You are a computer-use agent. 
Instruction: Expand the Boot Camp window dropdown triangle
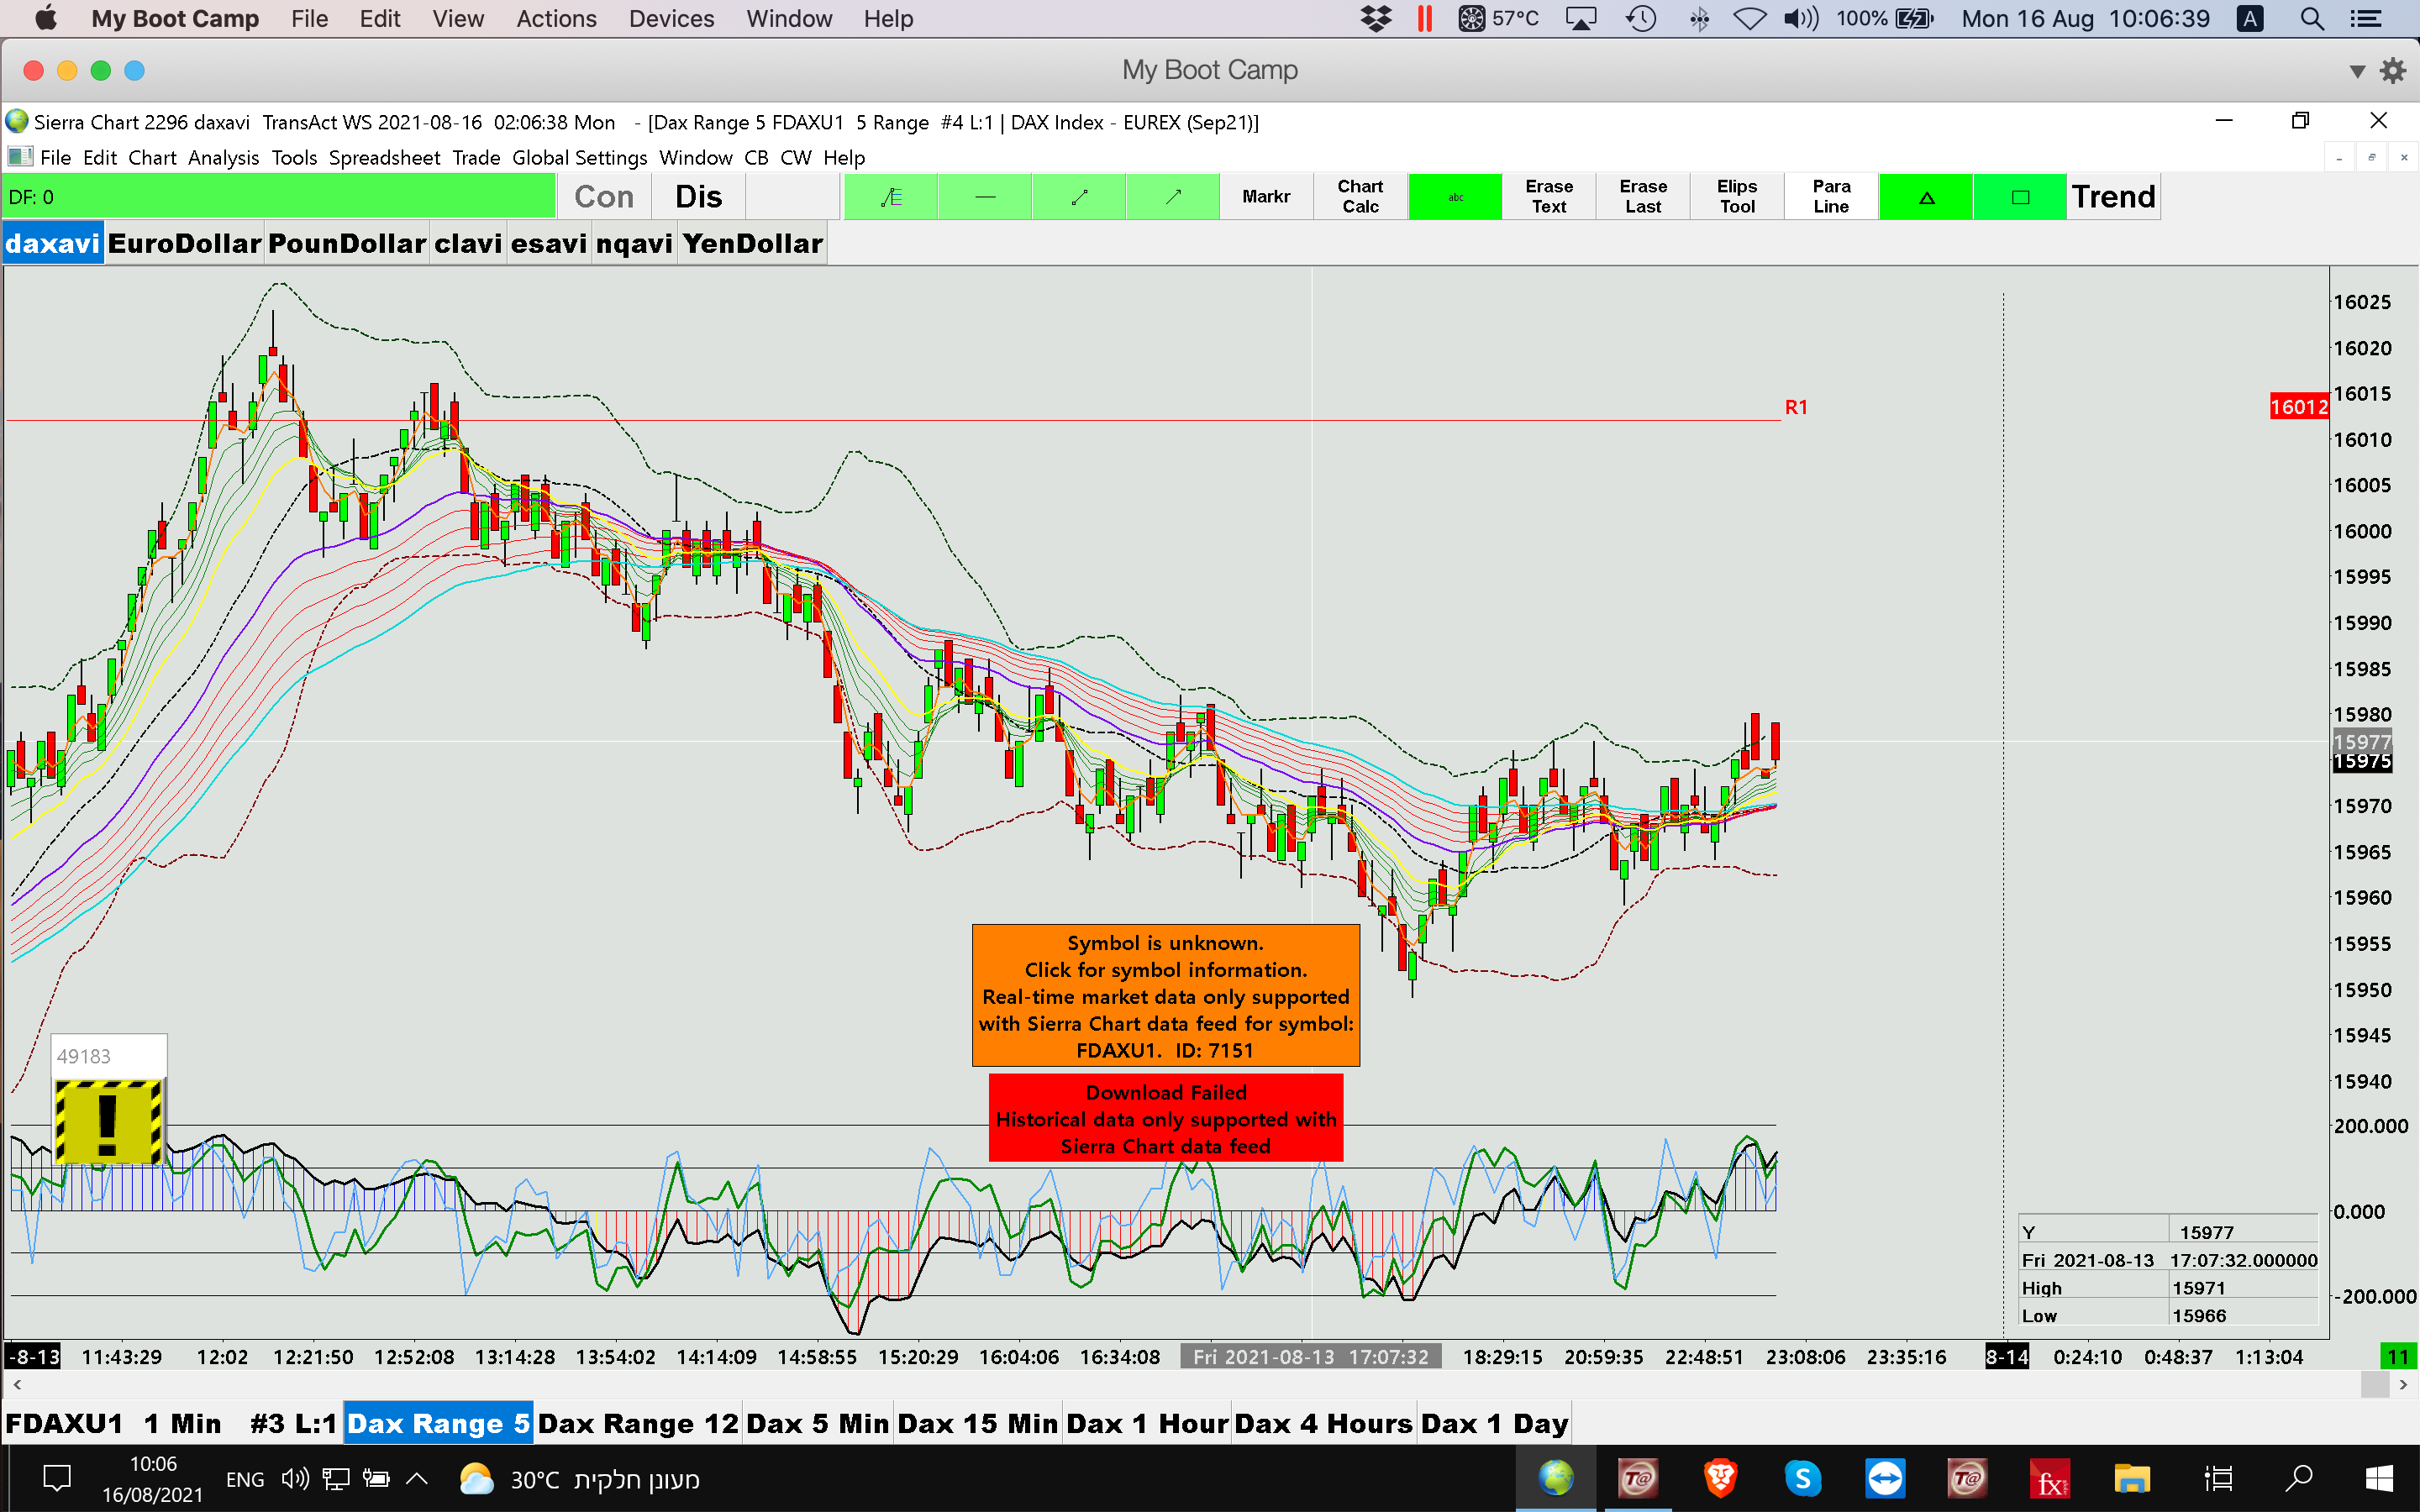[x=2357, y=71]
